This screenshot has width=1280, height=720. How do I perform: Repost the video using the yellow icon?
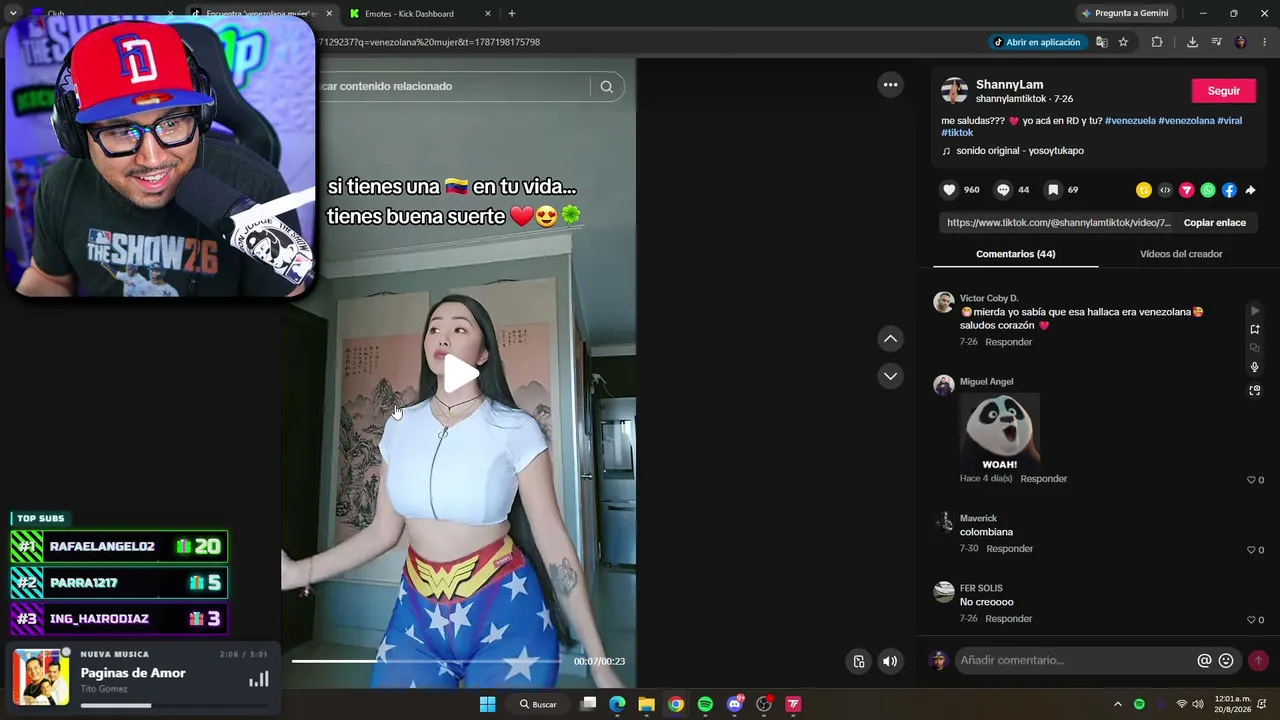(x=1144, y=190)
